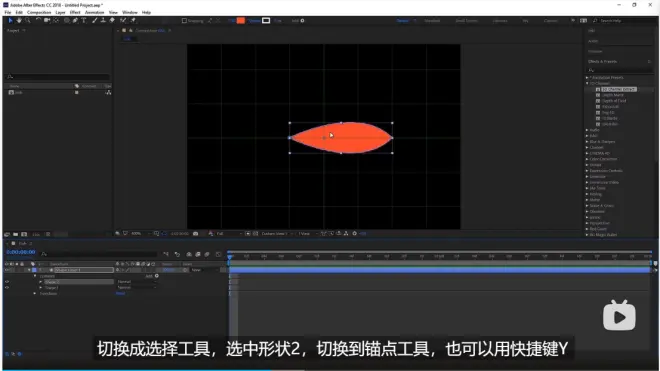Screen dimensions: 660x371
Task: Click the blue Reset link under Transform
Action: tap(120, 294)
